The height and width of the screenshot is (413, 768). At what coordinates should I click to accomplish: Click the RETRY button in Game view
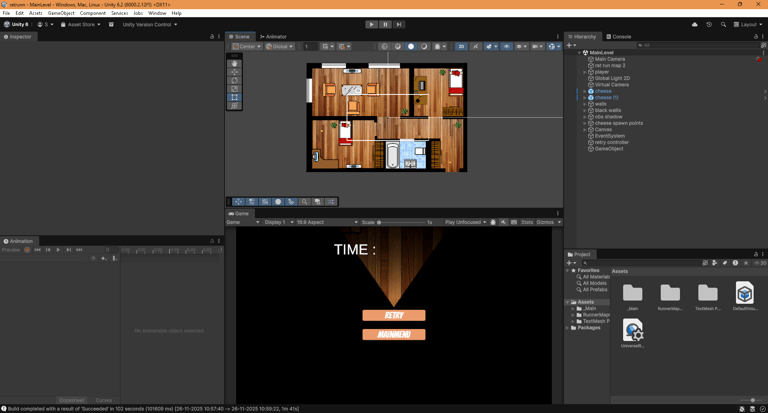[x=394, y=315]
